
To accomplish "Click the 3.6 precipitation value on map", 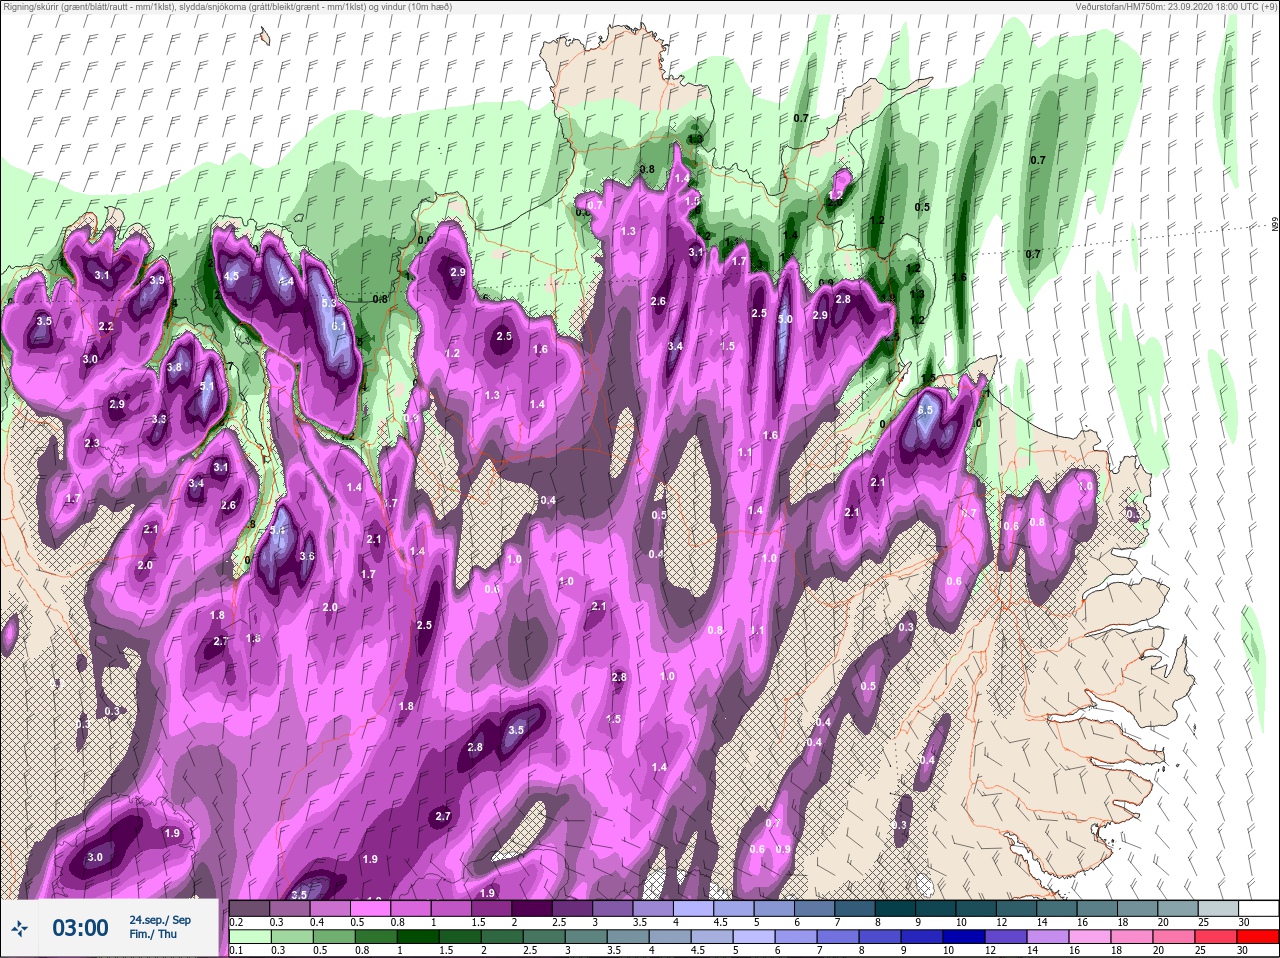I will pos(307,556).
